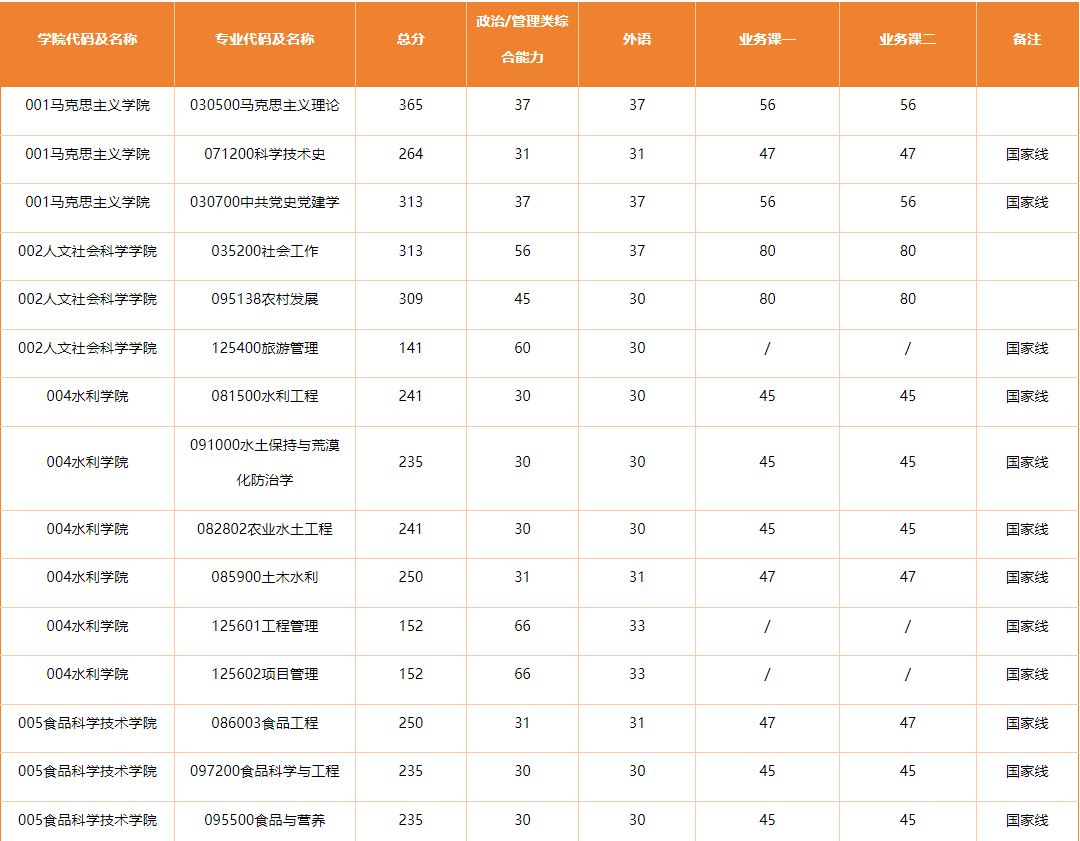
Task: Click the 091000水土保持与荒漠化防治学 cell
Action: [264, 462]
